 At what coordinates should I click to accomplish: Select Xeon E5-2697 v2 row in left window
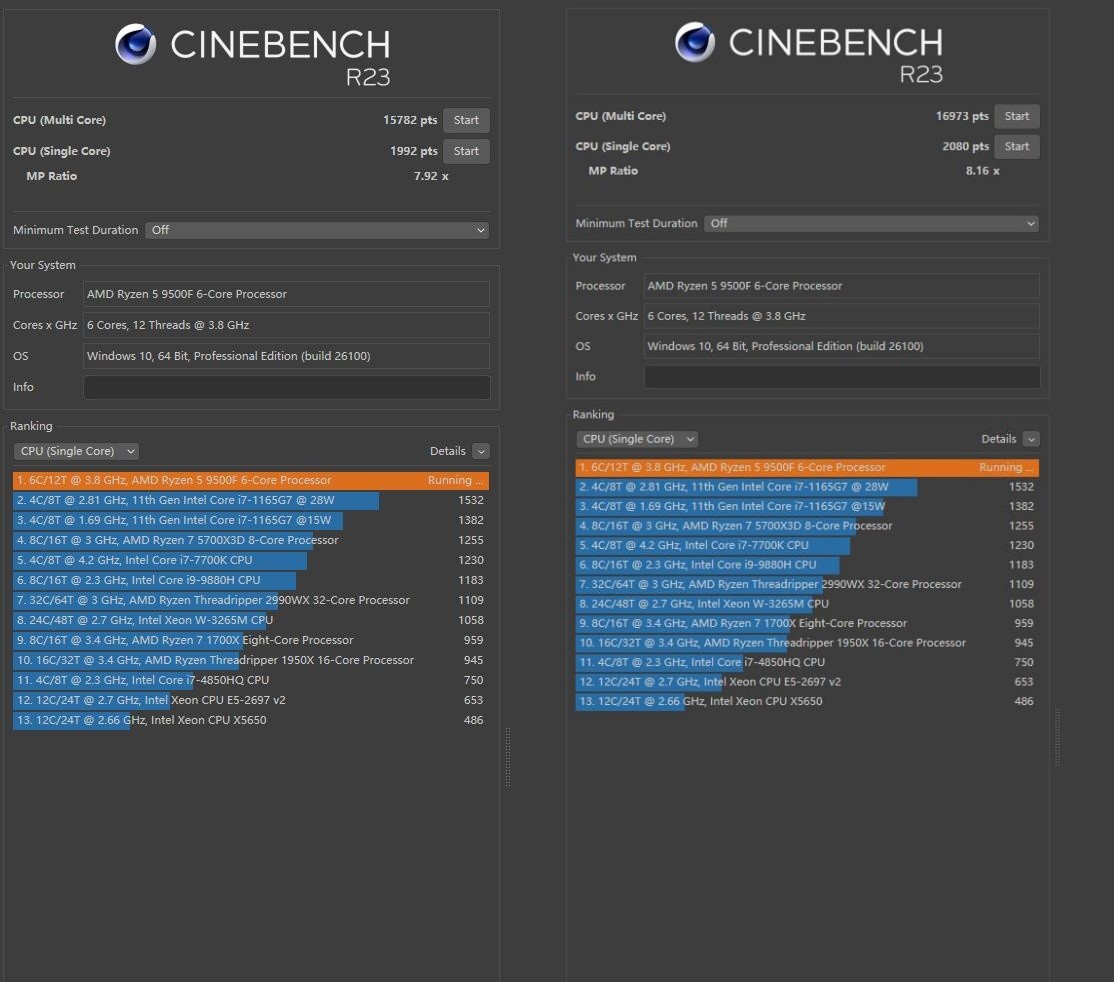tap(251, 700)
